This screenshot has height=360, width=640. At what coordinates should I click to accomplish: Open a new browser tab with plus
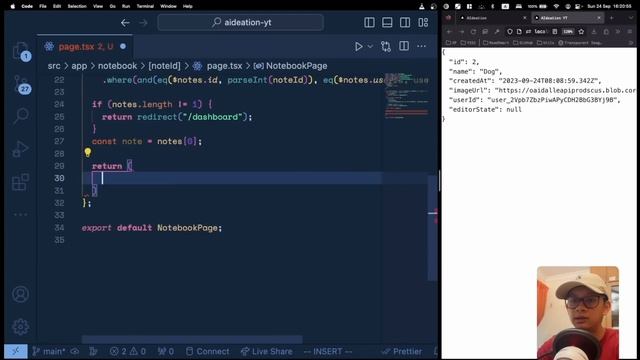611,18
